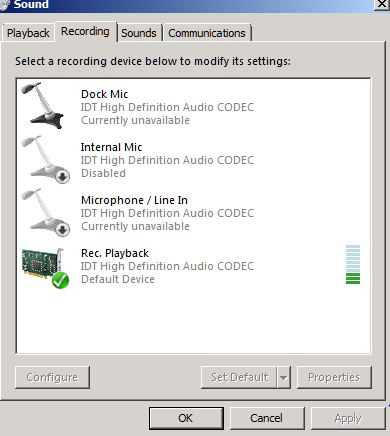The height and width of the screenshot is (436, 390).
Task: Open the Sounds tab
Action: 139,33
